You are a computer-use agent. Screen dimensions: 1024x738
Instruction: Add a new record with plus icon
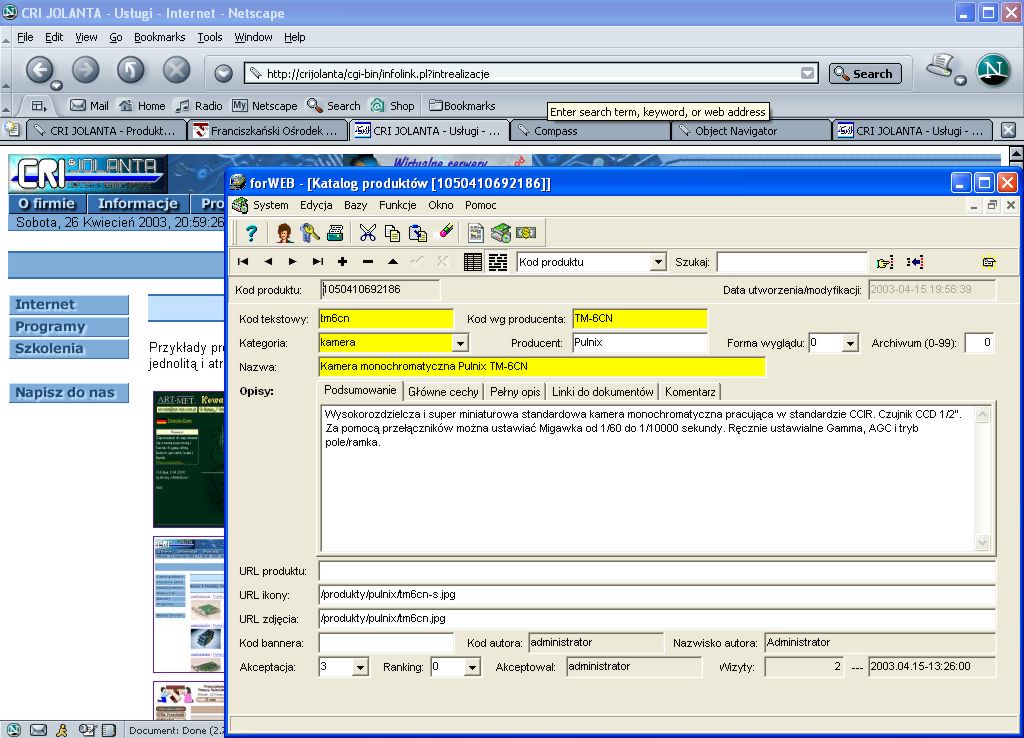342,262
